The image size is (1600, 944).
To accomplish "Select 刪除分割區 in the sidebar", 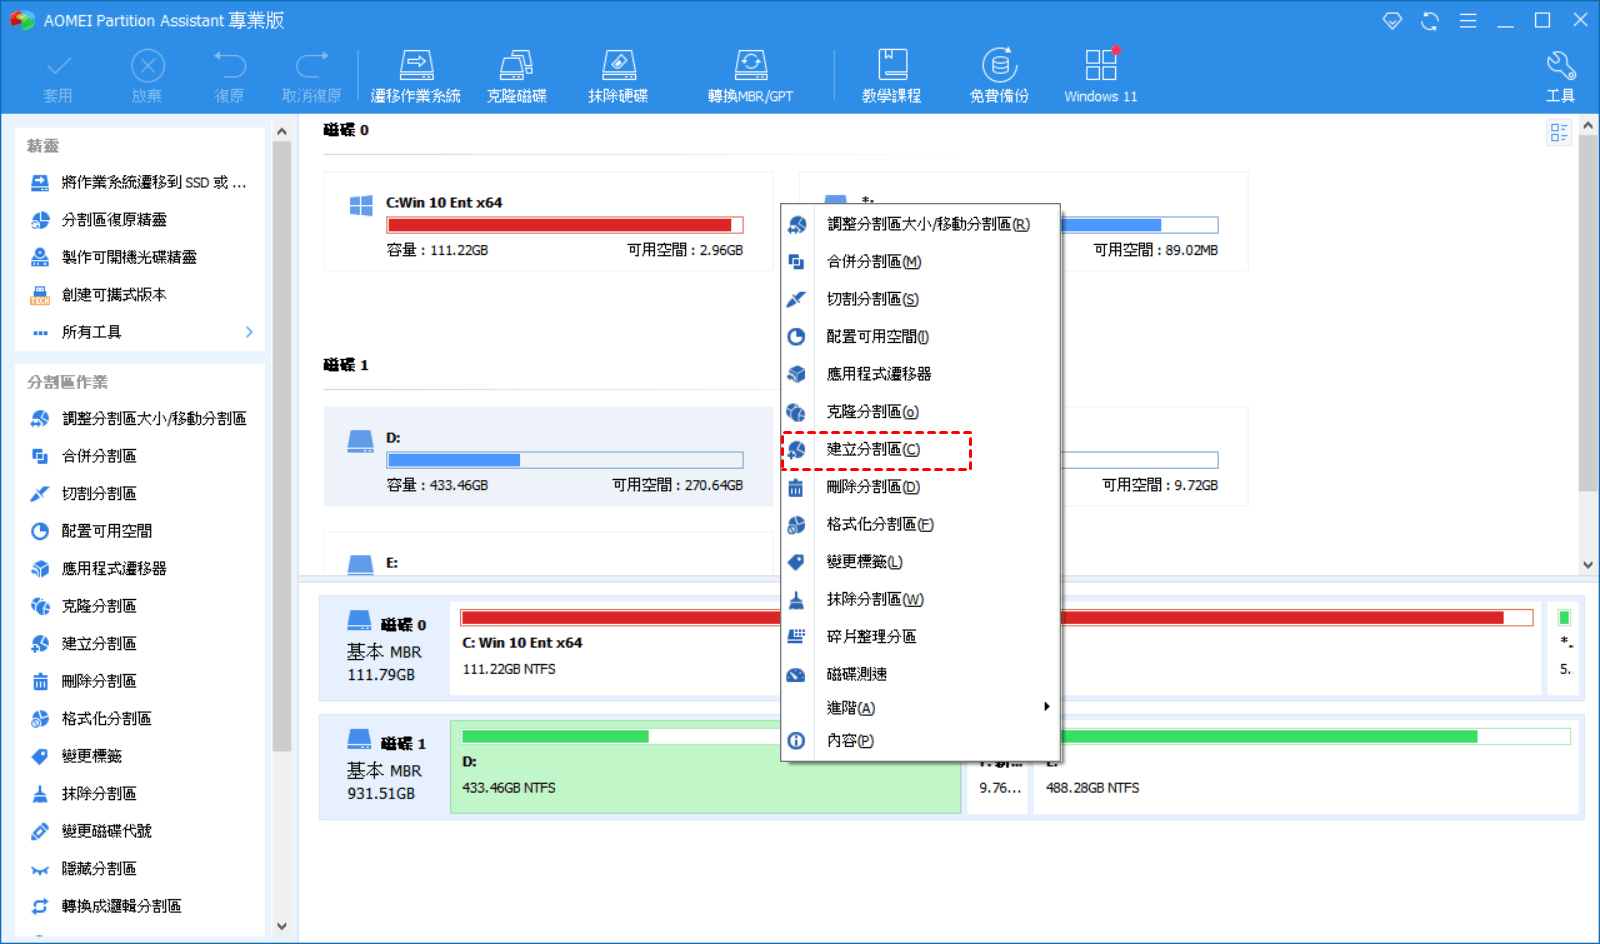I will 83,681.
